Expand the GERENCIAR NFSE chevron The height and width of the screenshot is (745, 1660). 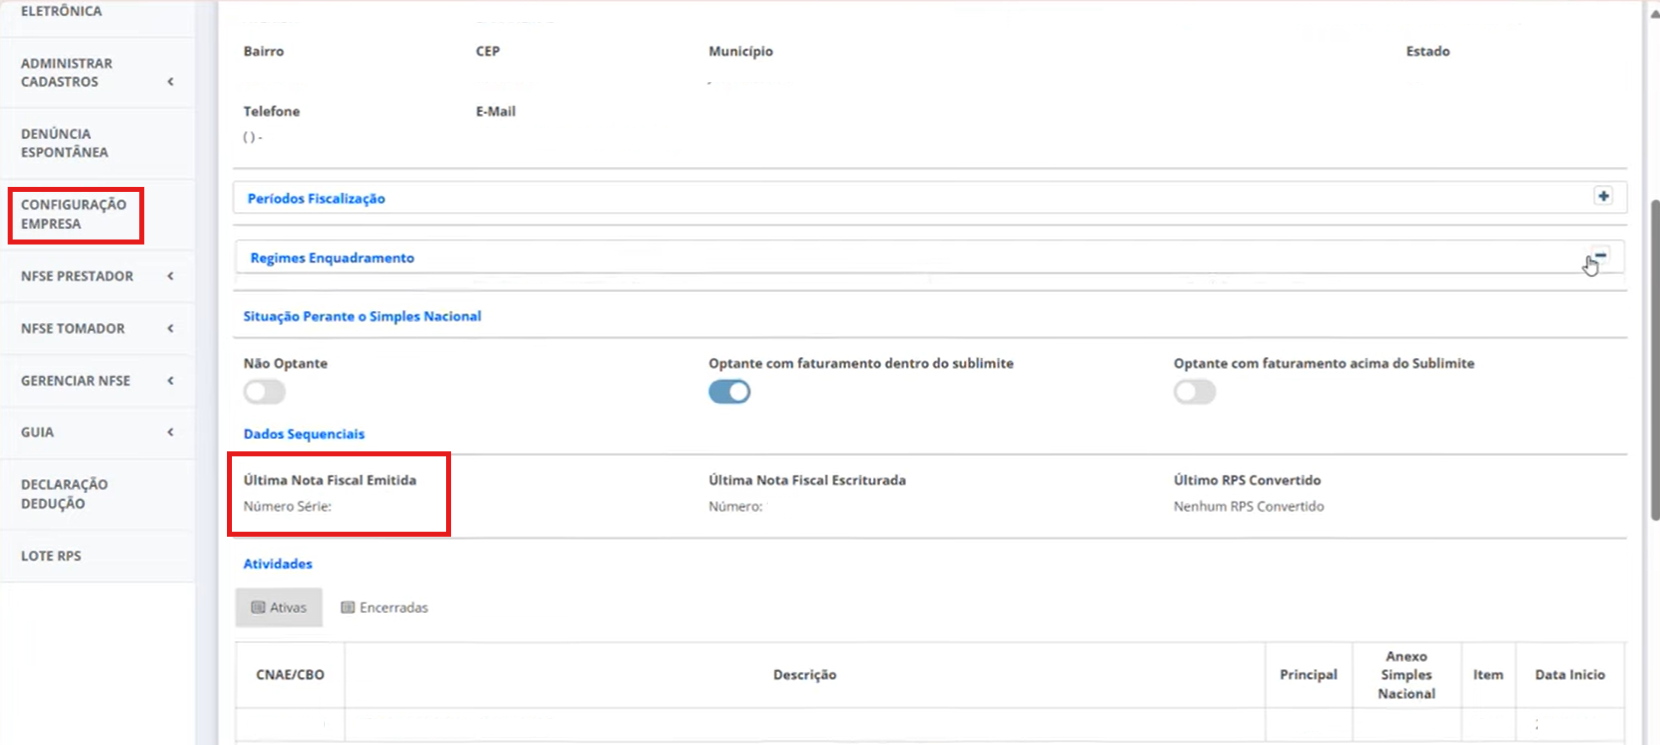(171, 380)
